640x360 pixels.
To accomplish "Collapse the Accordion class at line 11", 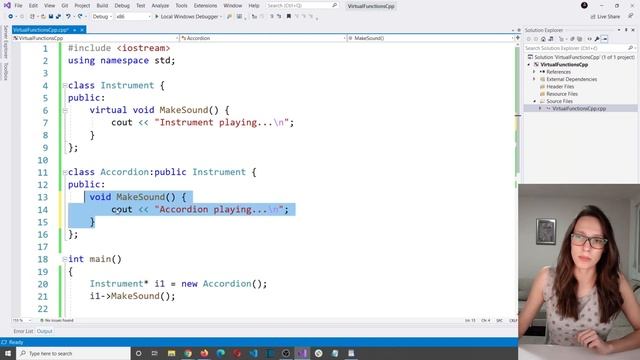I will tap(65, 172).
